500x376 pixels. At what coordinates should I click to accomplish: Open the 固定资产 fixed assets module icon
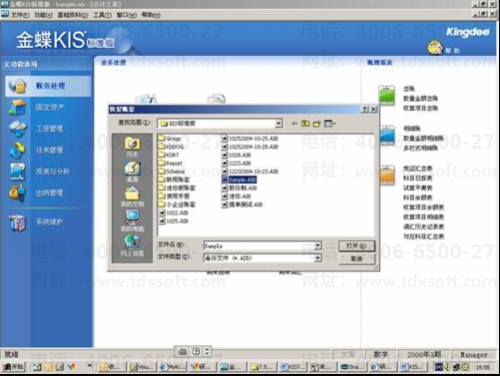[17, 107]
